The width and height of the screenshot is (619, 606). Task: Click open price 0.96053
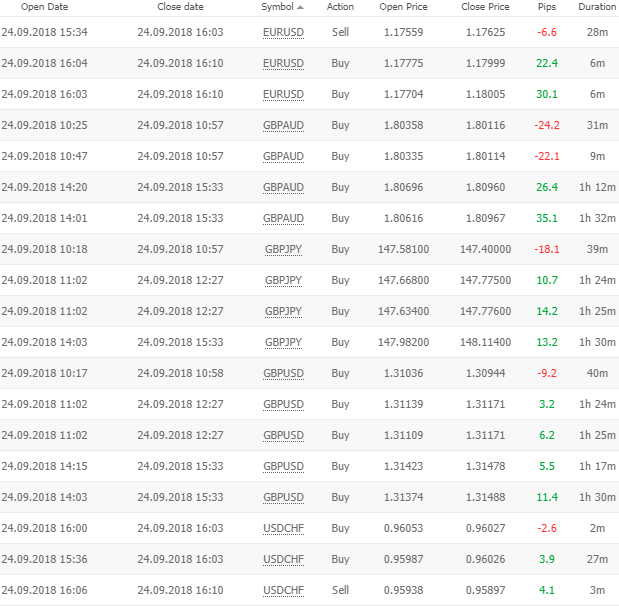pos(403,528)
